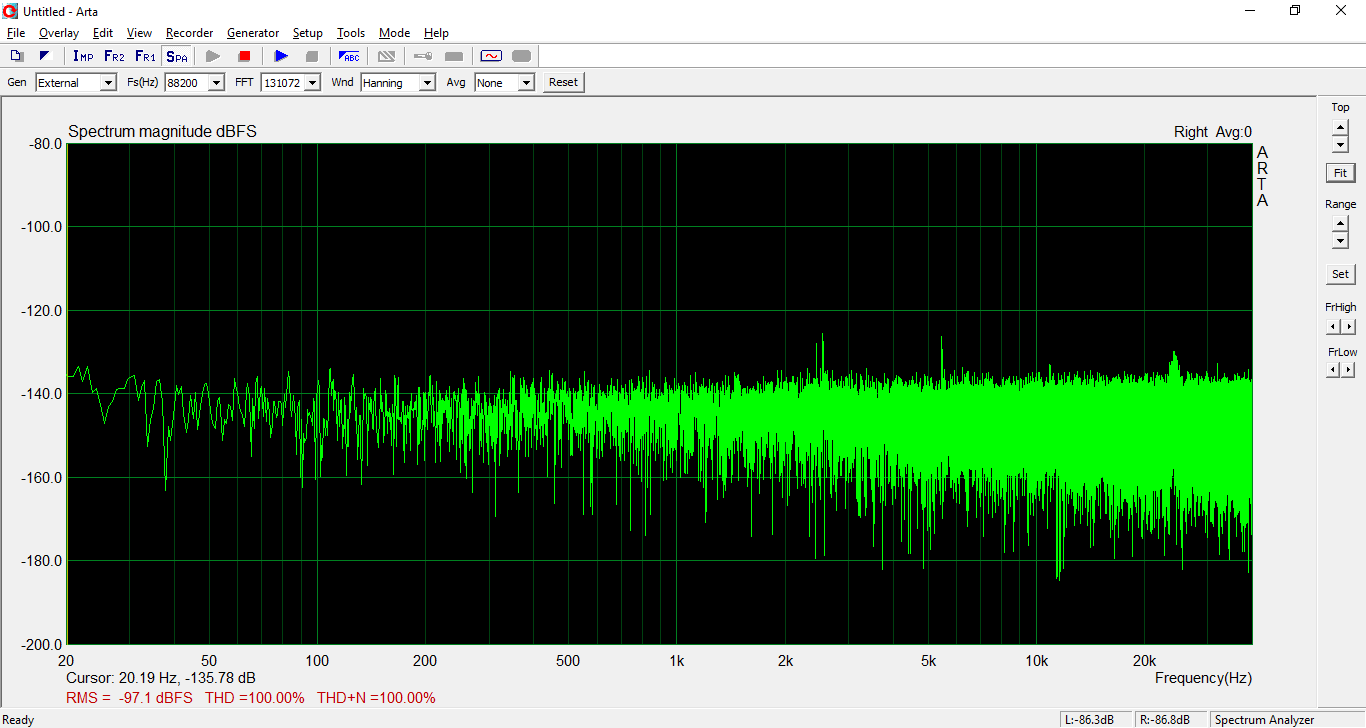Open the View menu
This screenshot has height=728, width=1366.
coord(139,33)
